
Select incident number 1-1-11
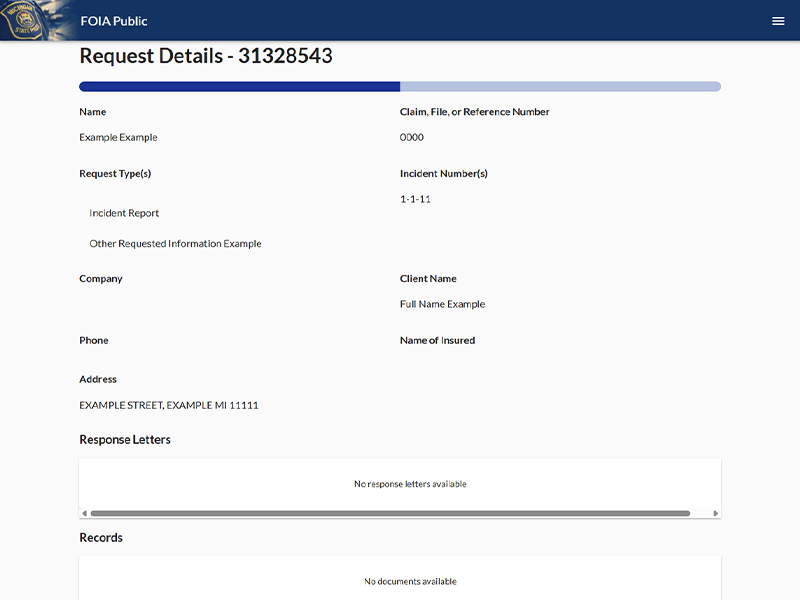[415, 199]
